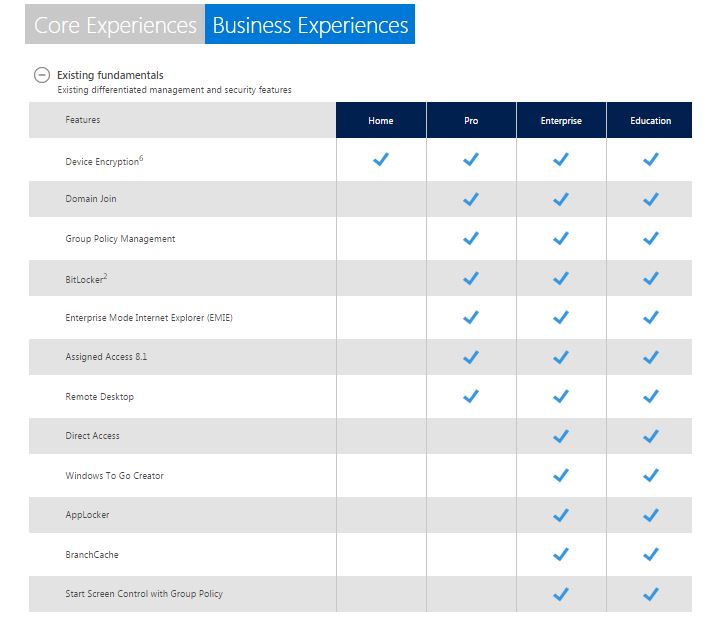The height and width of the screenshot is (619, 717).
Task: Click the Pro column header
Action: pyautogui.click(x=471, y=120)
